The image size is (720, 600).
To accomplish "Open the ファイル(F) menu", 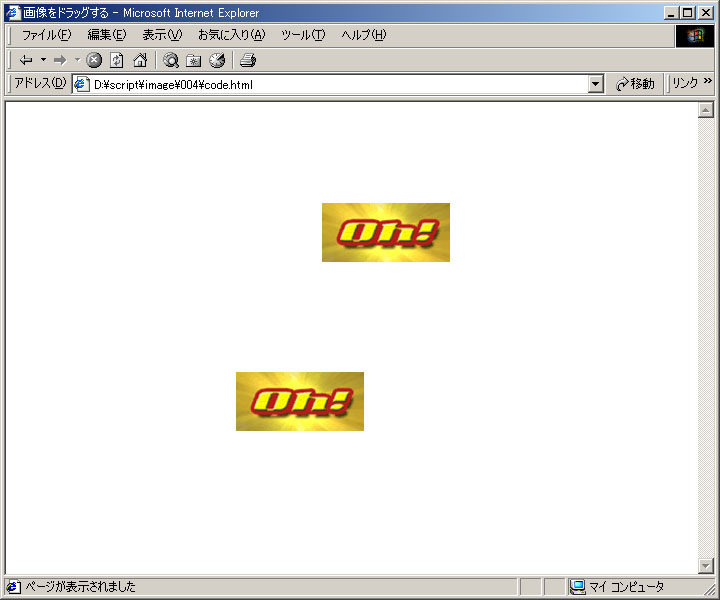I will (47, 35).
